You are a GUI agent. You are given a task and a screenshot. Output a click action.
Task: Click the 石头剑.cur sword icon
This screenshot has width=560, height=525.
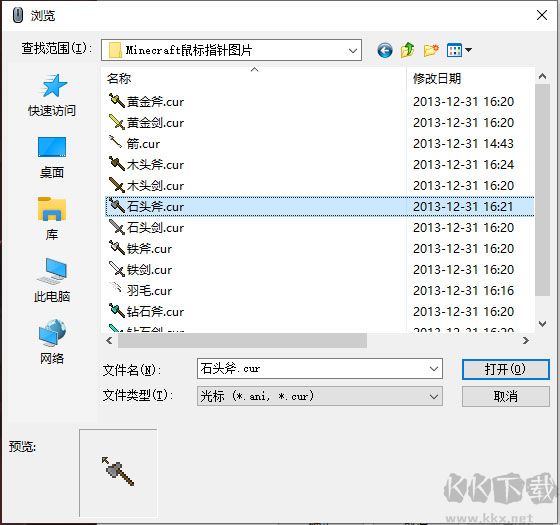coord(116,227)
